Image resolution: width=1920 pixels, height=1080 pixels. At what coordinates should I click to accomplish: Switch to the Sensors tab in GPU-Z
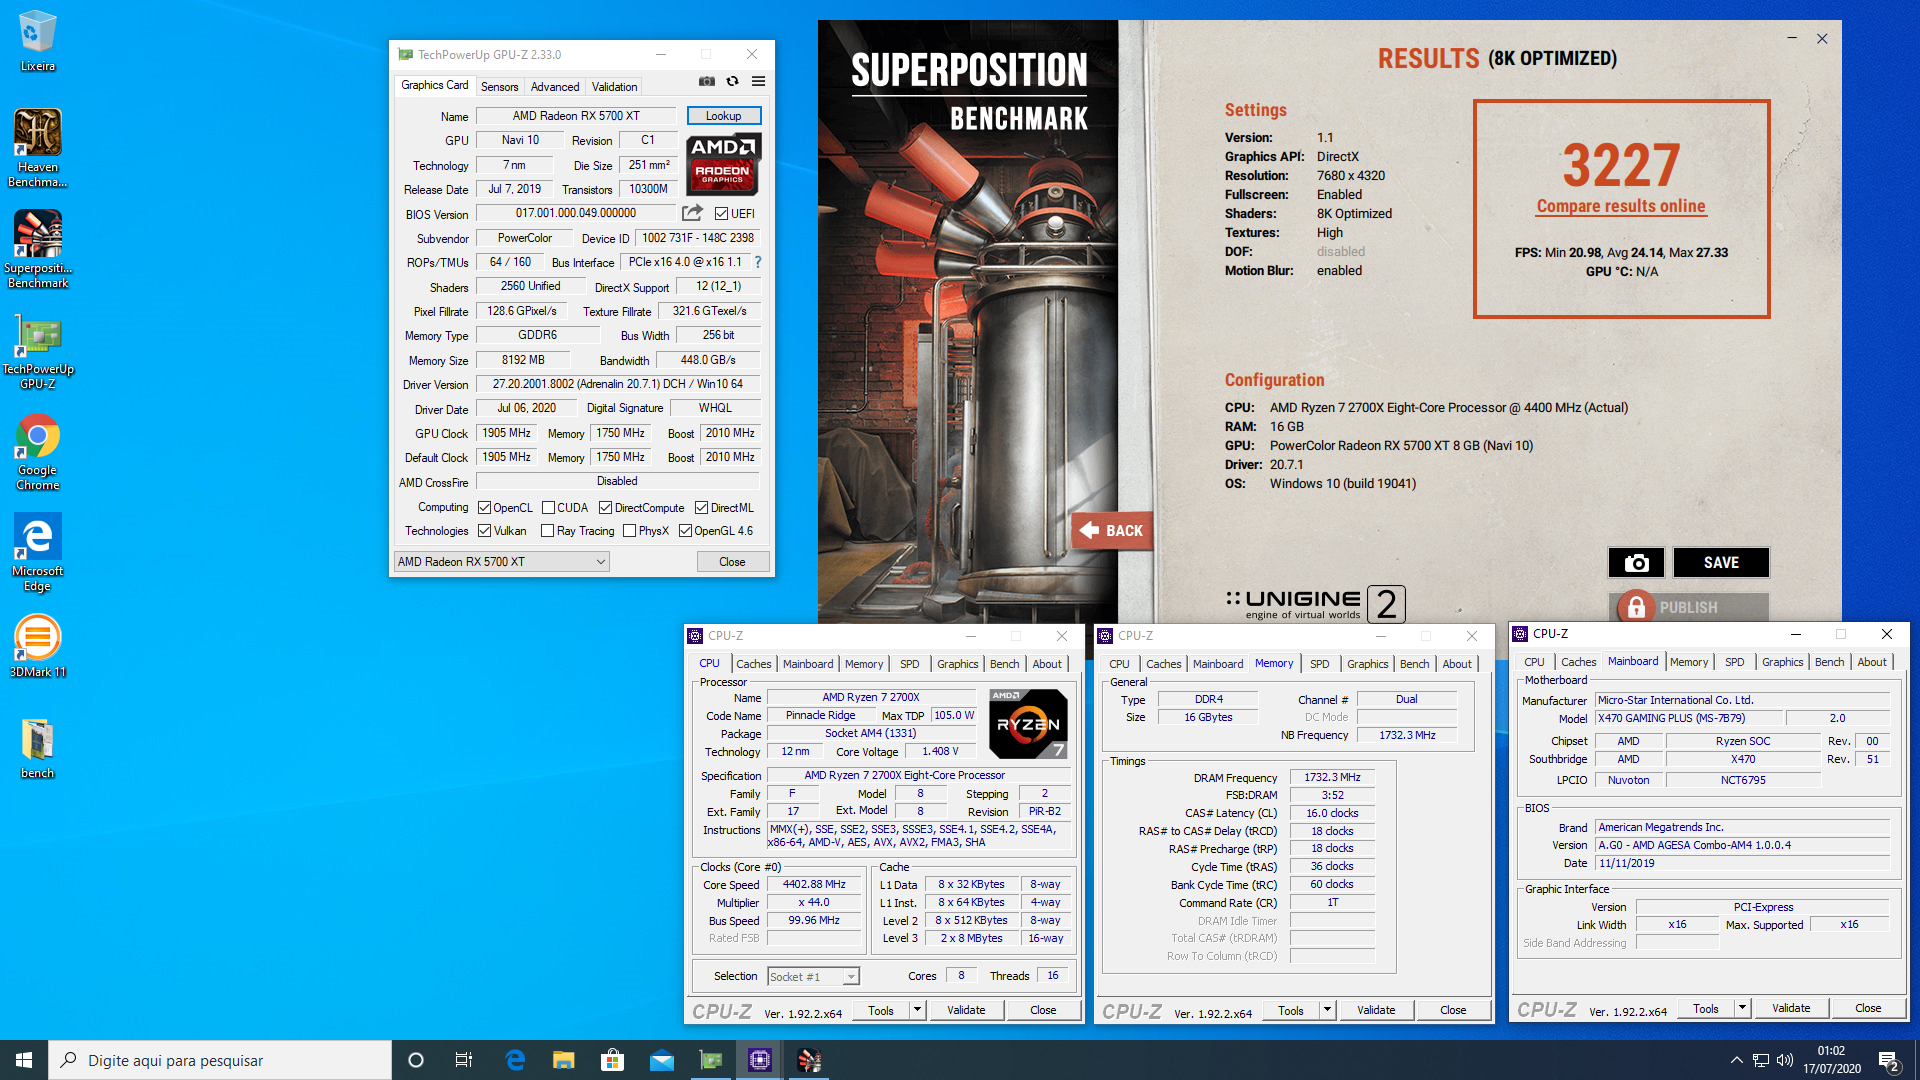point(499,87)
